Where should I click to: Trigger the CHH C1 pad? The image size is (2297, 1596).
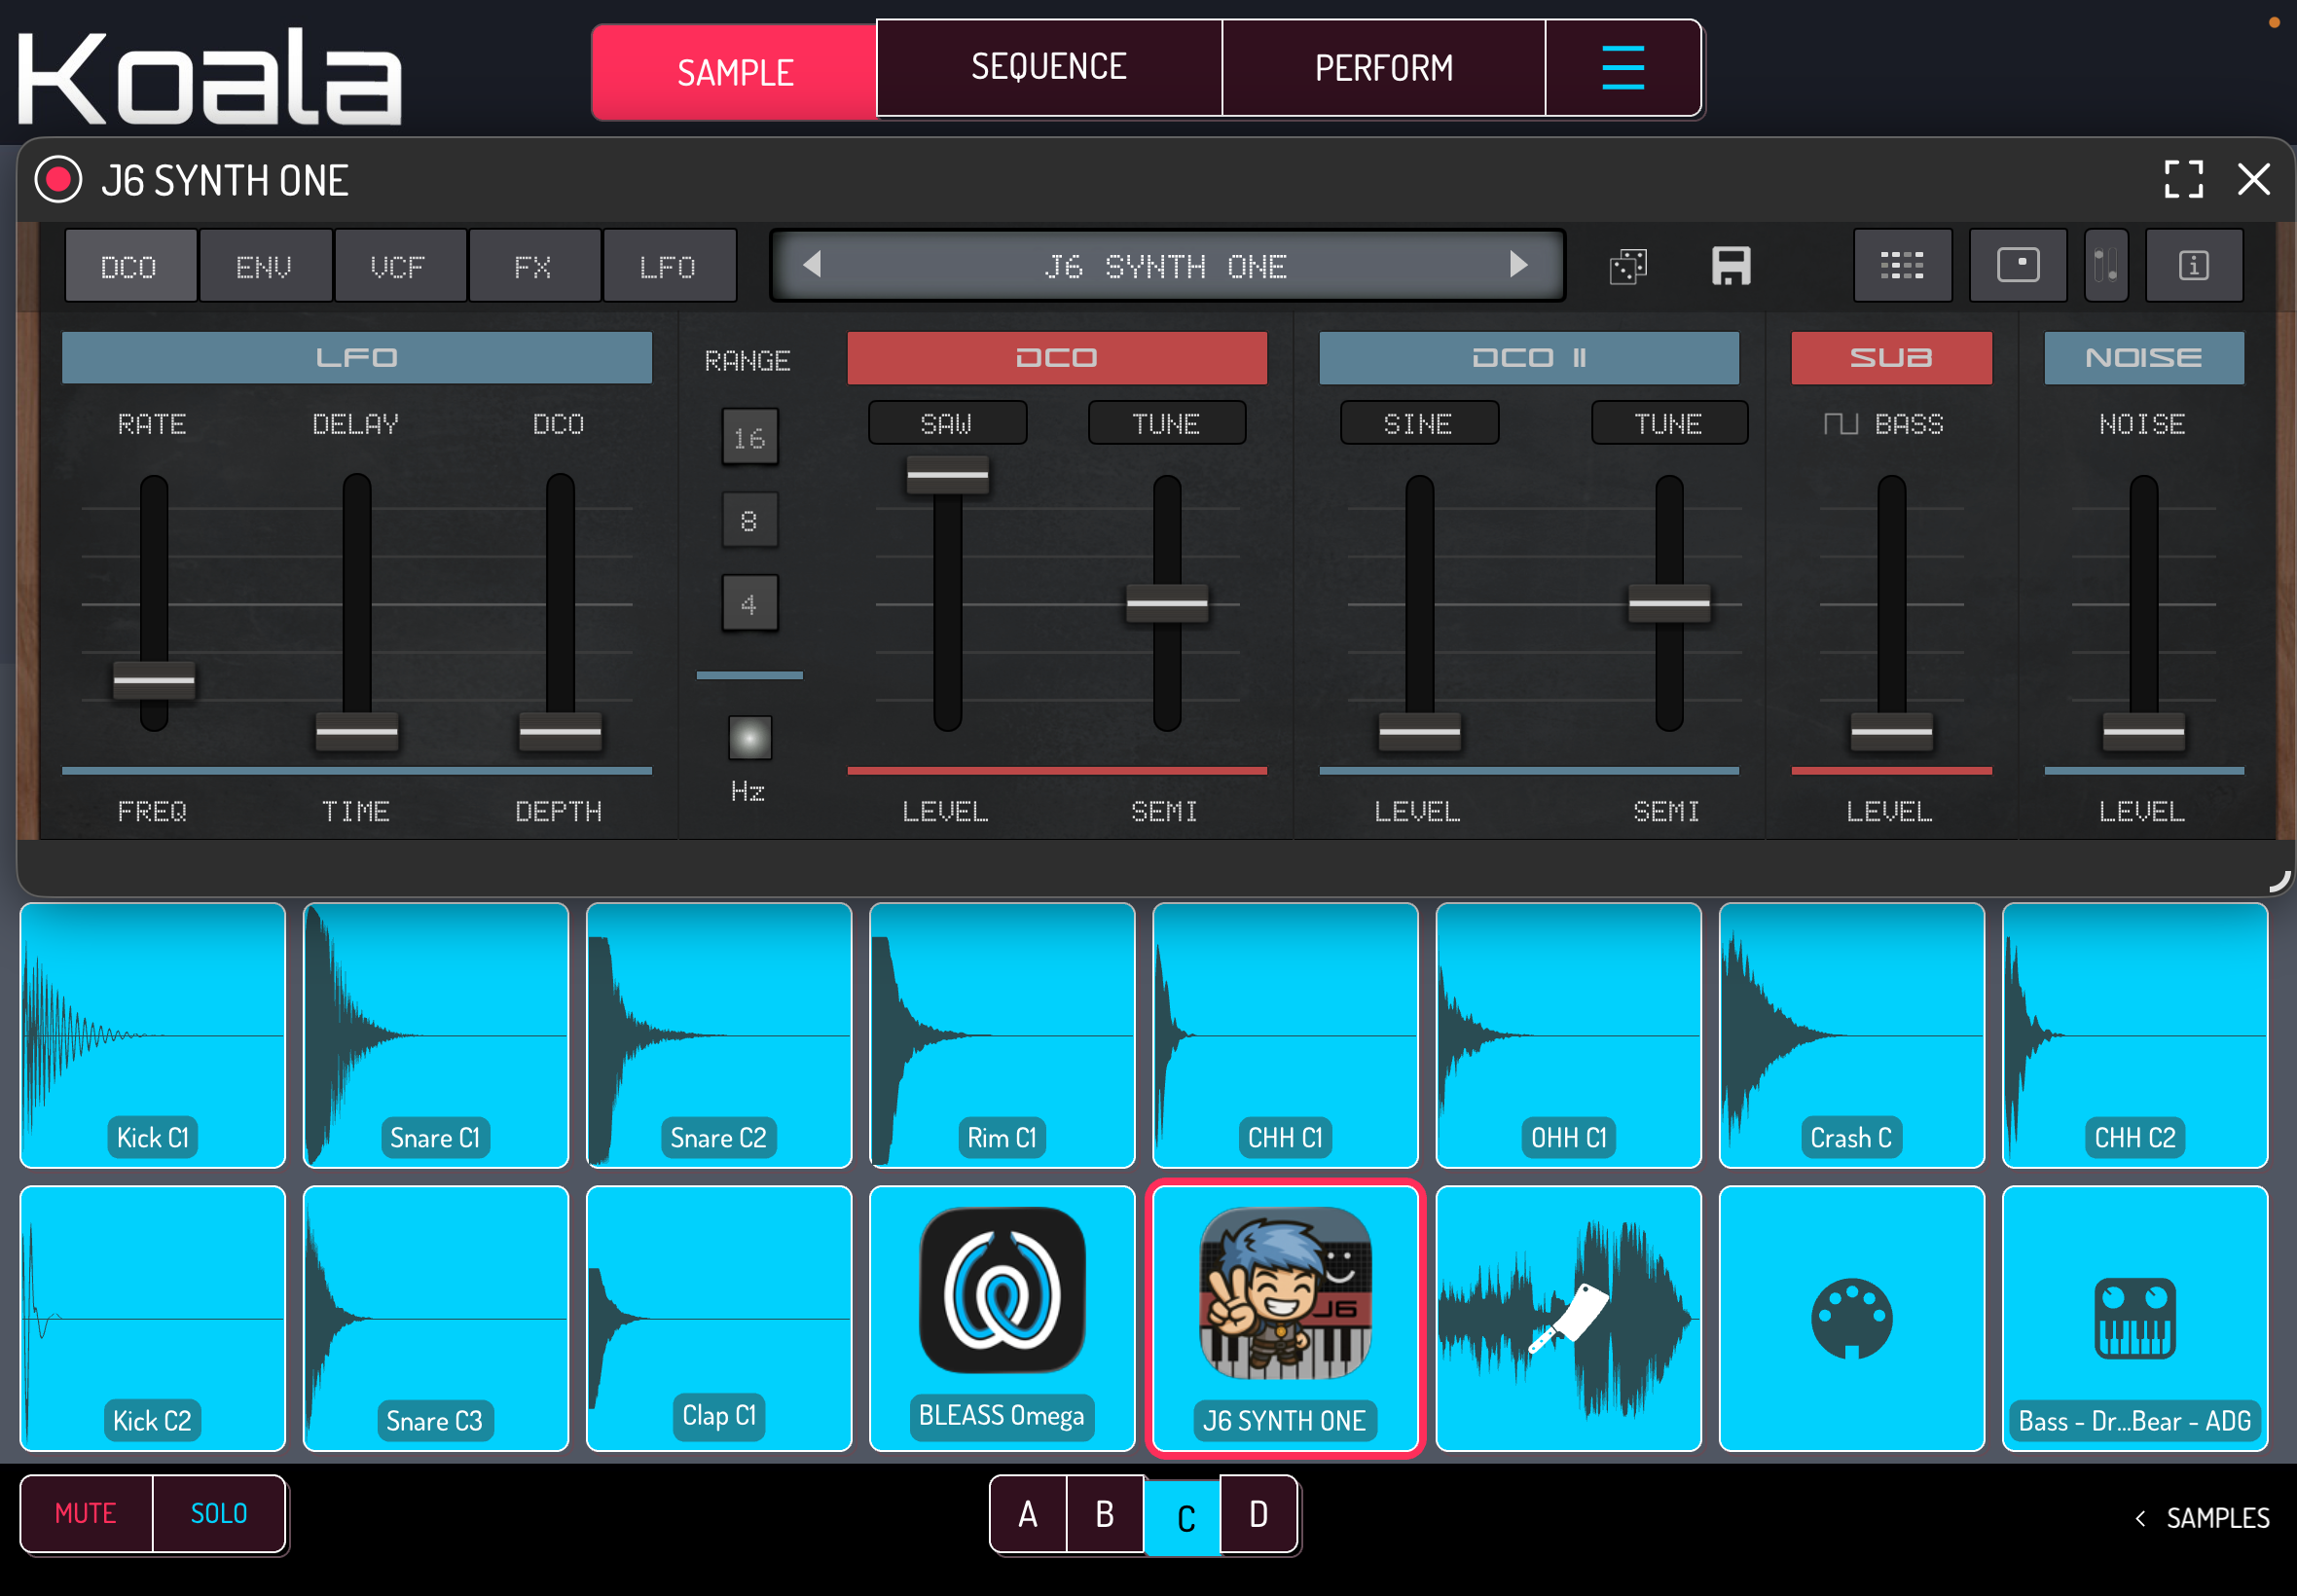1285,1035
